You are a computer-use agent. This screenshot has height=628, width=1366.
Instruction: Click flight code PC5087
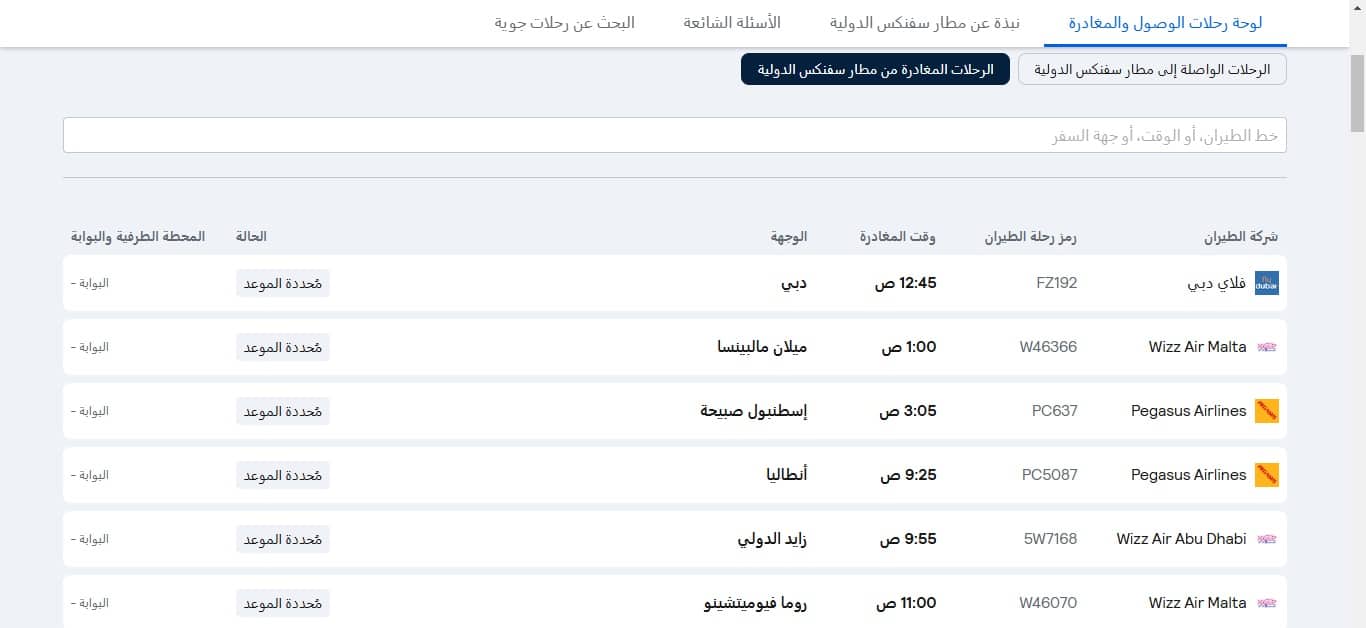pos(1050,475)
